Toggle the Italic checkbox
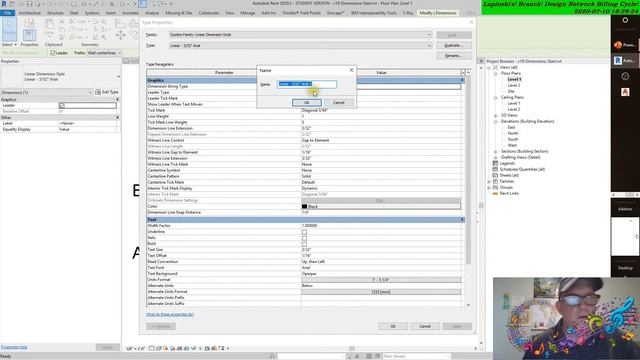The image size is (640, 360). point(304,238)
